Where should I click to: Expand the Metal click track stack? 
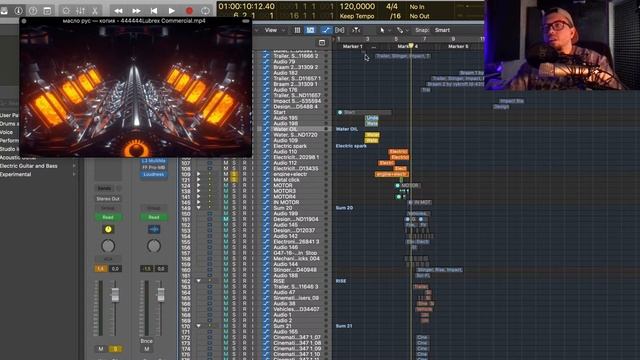[x=198, y=180]
